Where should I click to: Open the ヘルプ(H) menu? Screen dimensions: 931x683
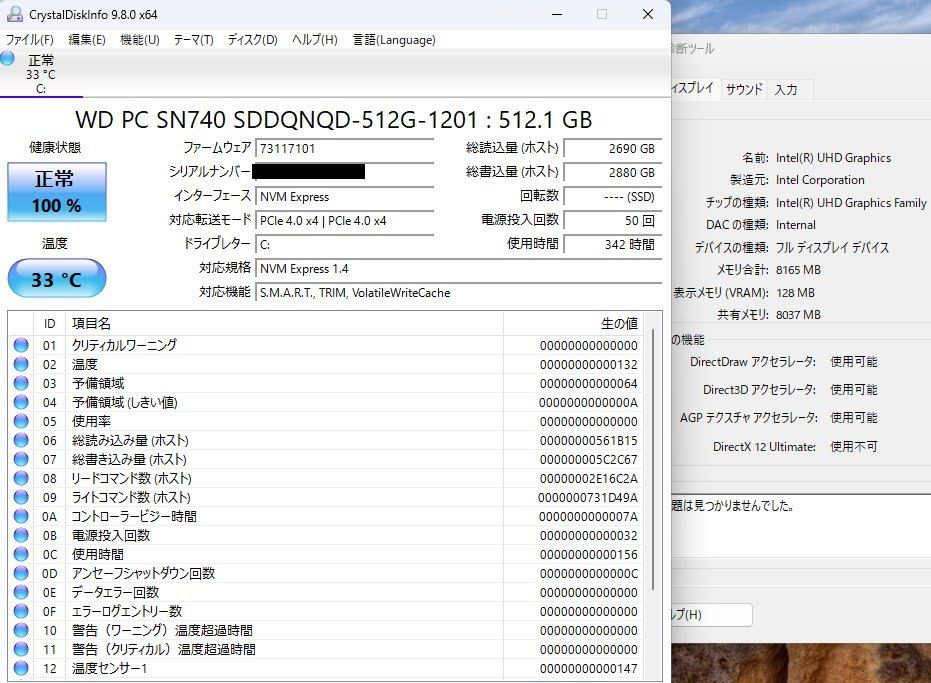click(x=314, y=40)
